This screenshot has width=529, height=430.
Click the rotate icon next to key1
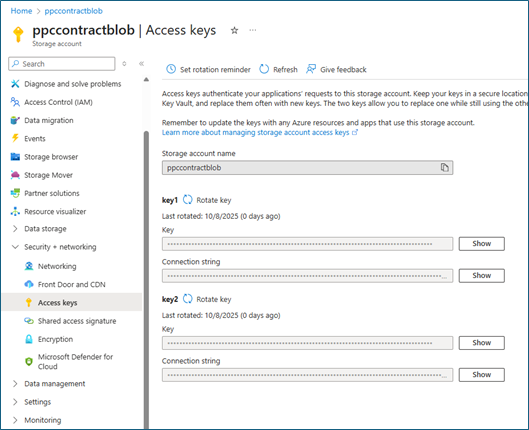[188, 200]
